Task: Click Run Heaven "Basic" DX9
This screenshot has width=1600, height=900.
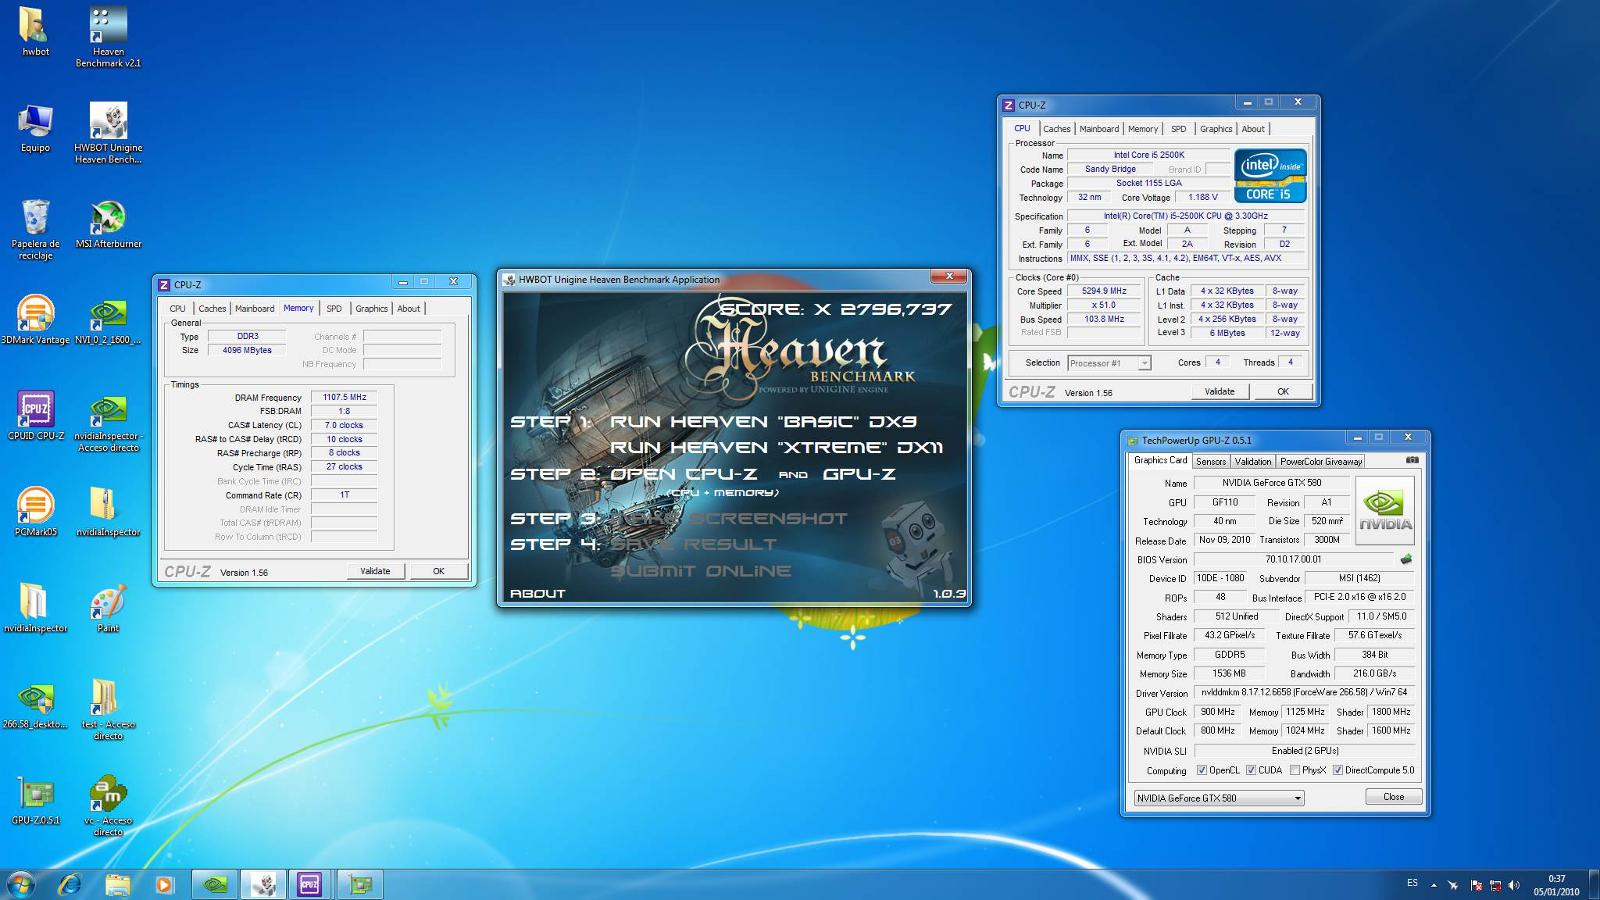Action: point(763,422)
